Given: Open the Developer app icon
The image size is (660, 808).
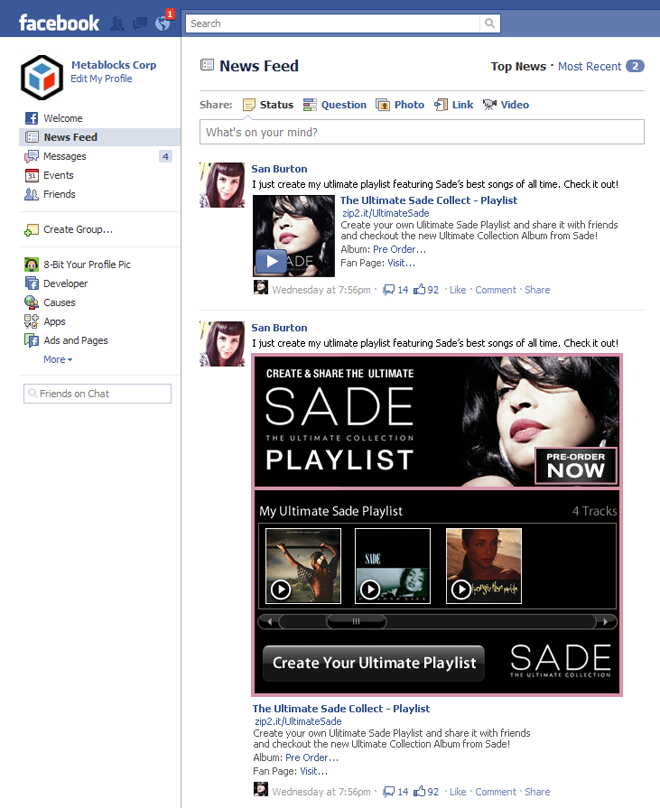Looking at the screenshot, I should [x=31, y=283].
